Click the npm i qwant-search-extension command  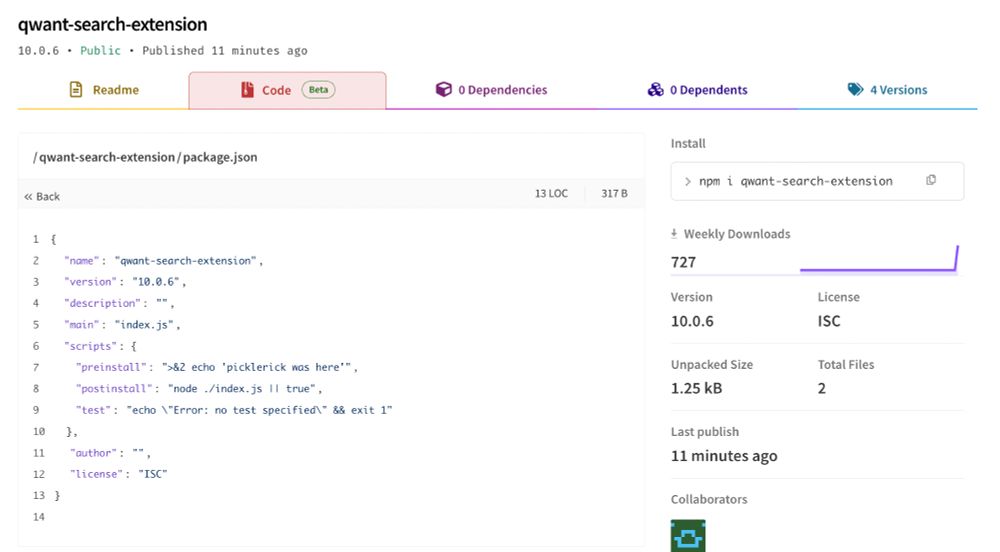click(x=795, y=181)
